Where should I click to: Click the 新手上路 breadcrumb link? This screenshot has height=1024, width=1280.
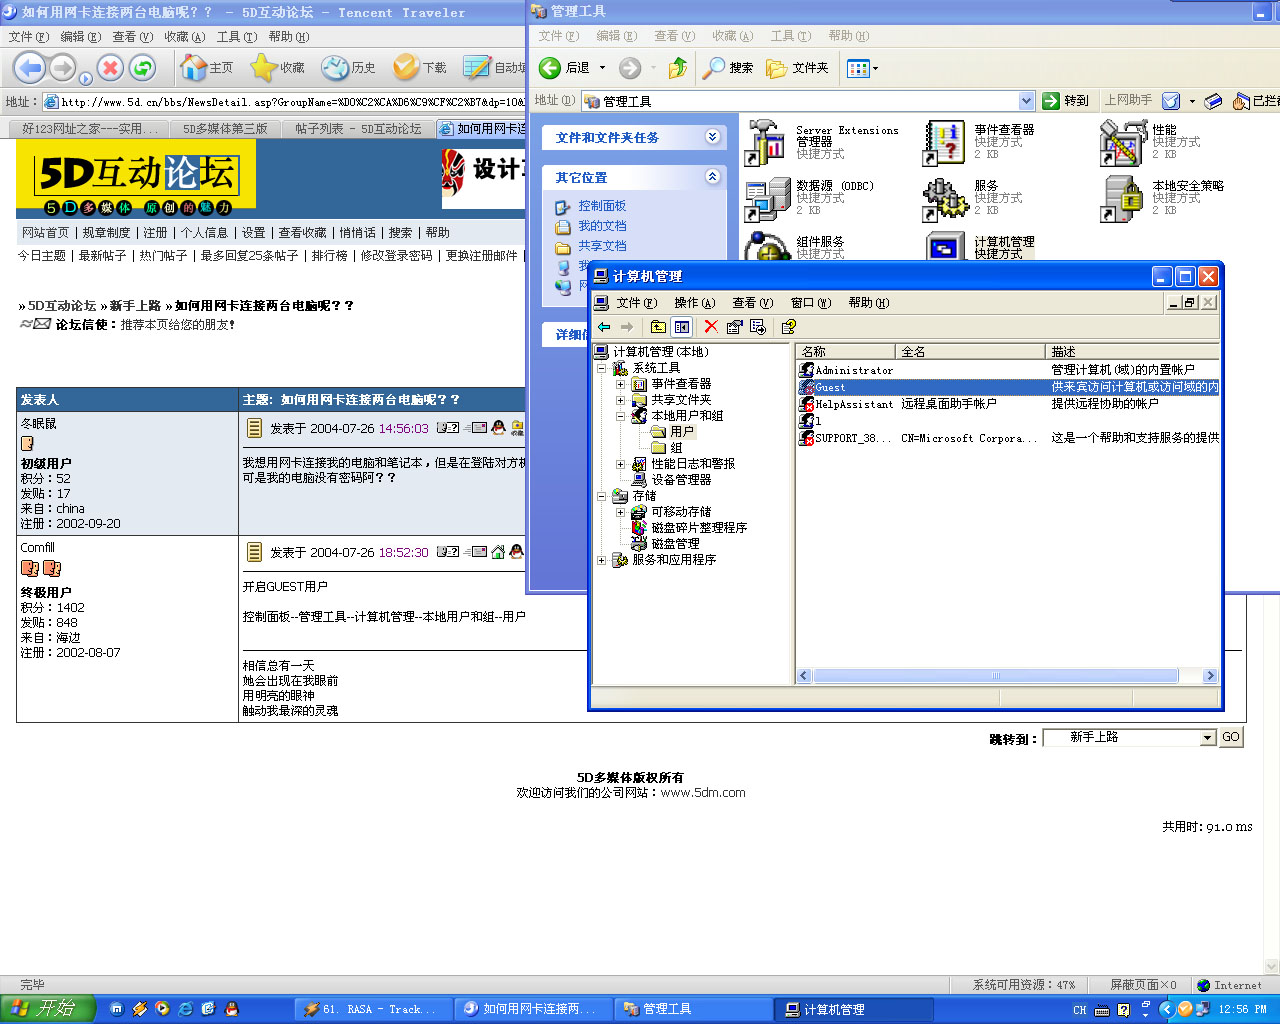tap(135, 306)
